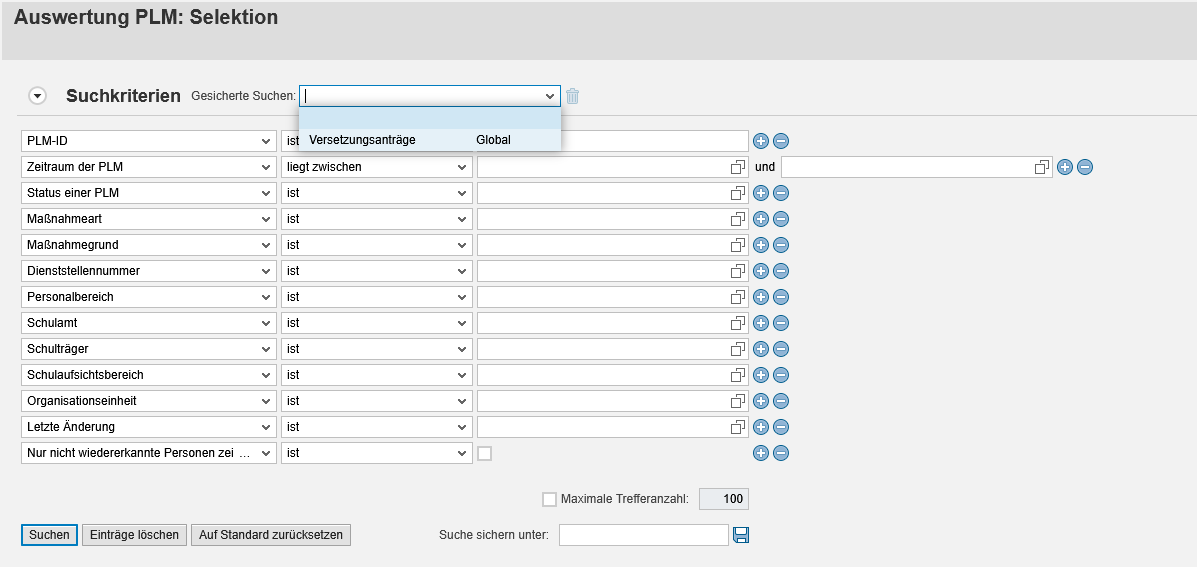Add a row after Letzte Änderung
The width and height of the screenshot is (1197, 567).
click(760, 427)
